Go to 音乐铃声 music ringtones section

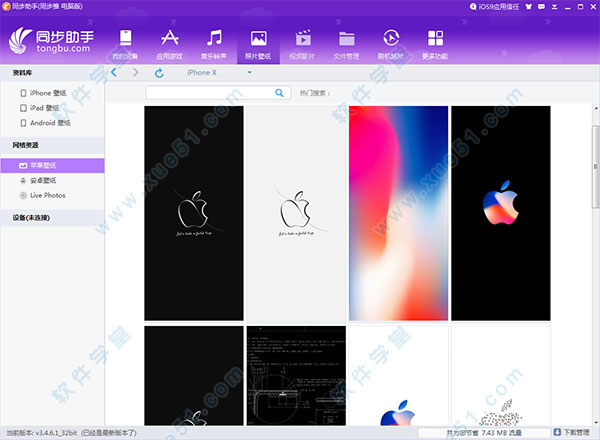click(215, 42)
